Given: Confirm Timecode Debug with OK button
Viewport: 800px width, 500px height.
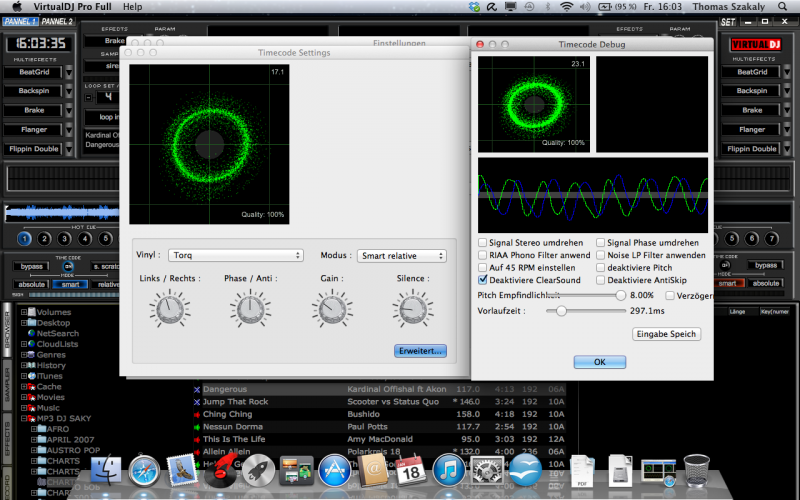Looking at the screenshot, I should click(599, 362).
